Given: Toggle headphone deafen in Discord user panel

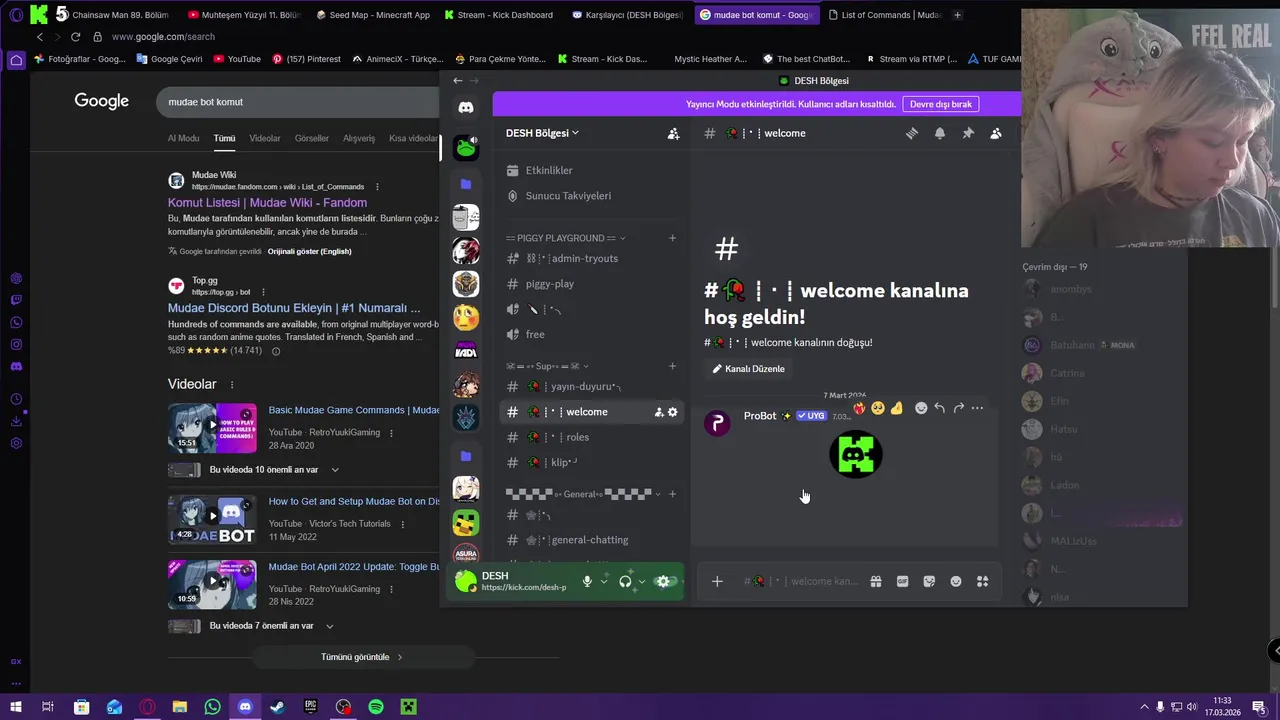Looking at the screenshot, I should [x=625, y=581].
